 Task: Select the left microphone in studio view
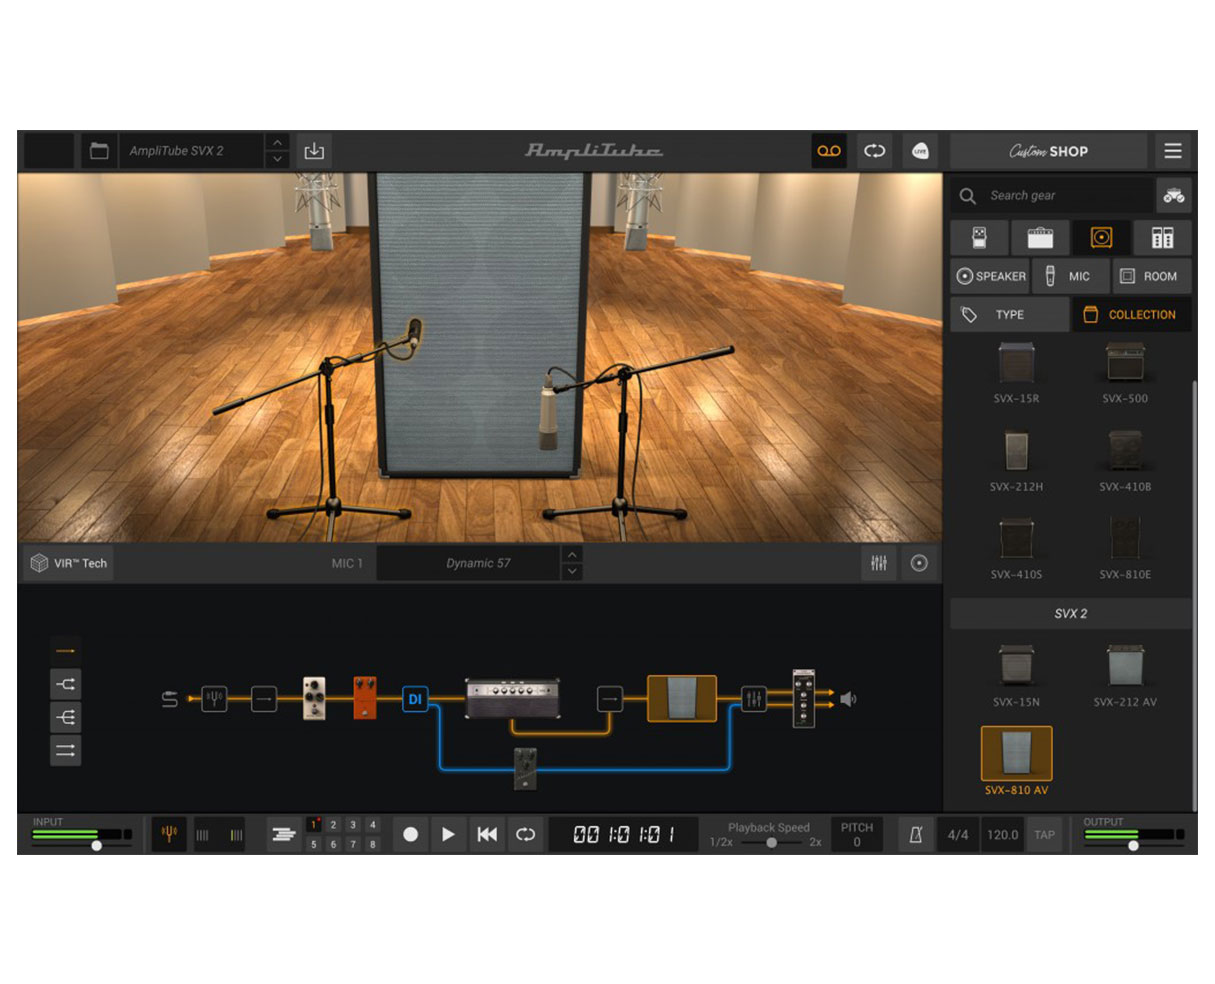(413, 333)
